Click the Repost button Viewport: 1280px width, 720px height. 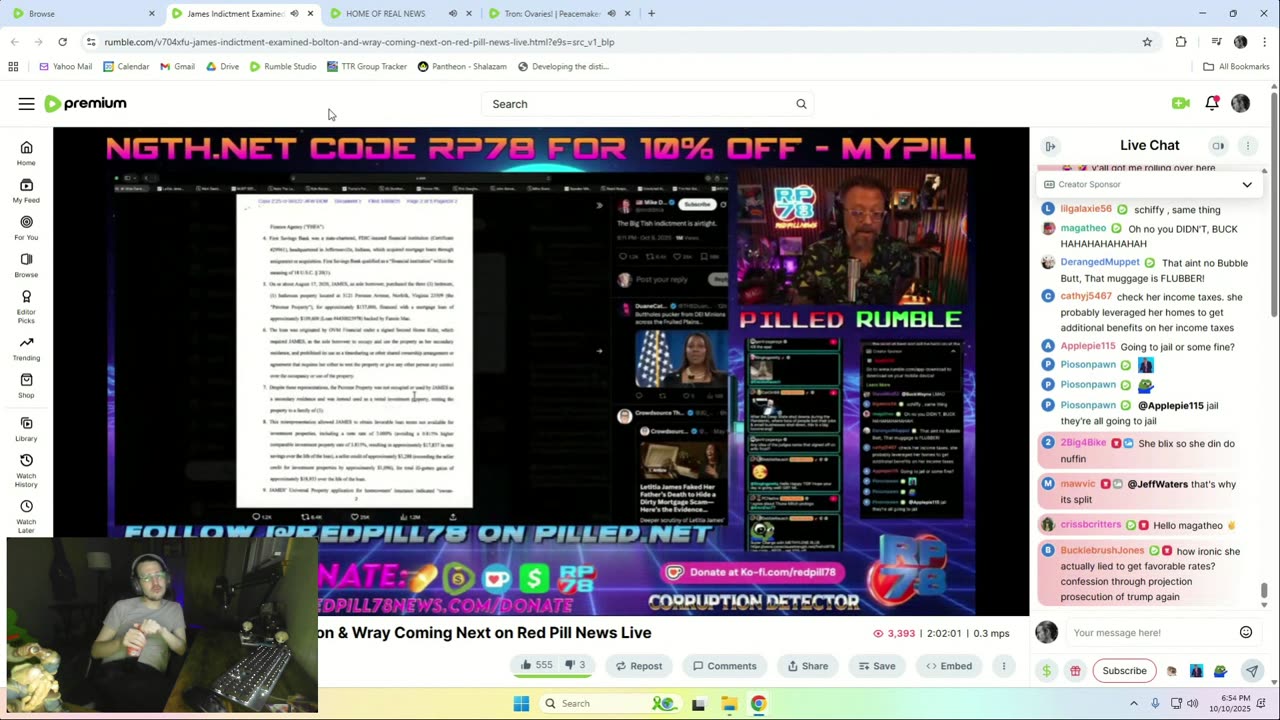[x=638, y=666]
